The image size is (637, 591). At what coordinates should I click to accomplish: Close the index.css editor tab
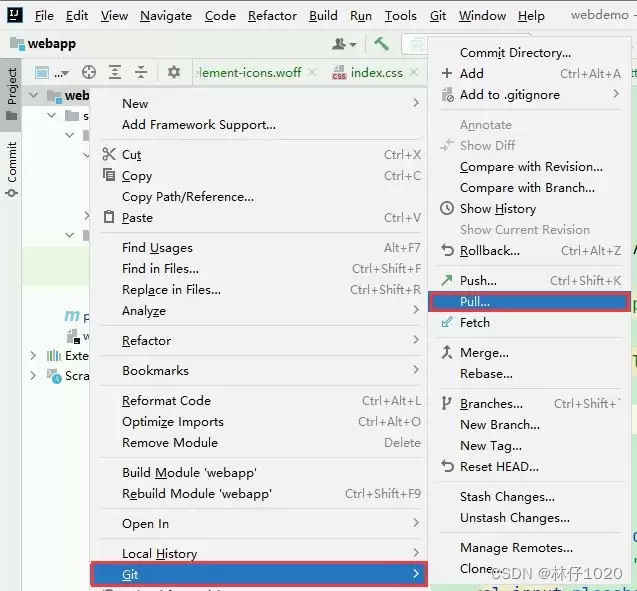tap(414, 72)
